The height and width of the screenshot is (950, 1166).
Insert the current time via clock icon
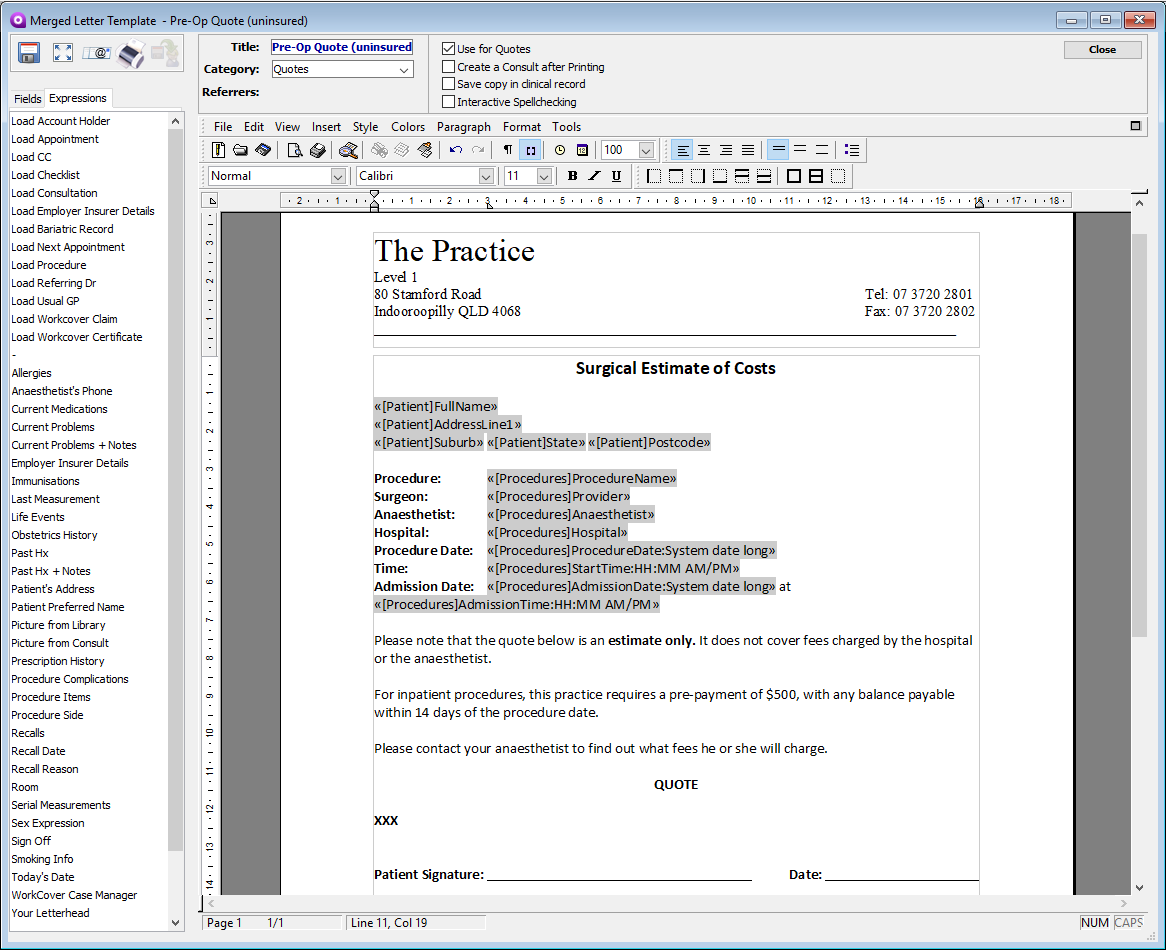[x=559, y=149]
